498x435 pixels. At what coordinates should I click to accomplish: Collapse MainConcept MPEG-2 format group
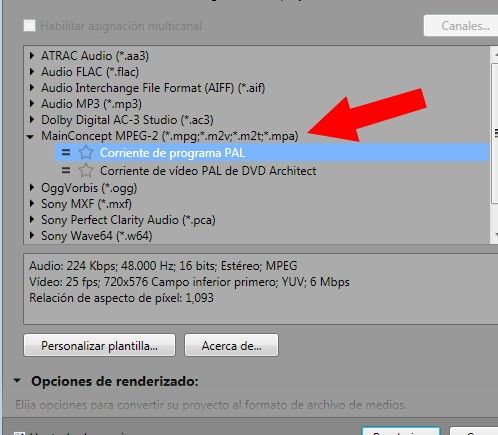(30, 136)
